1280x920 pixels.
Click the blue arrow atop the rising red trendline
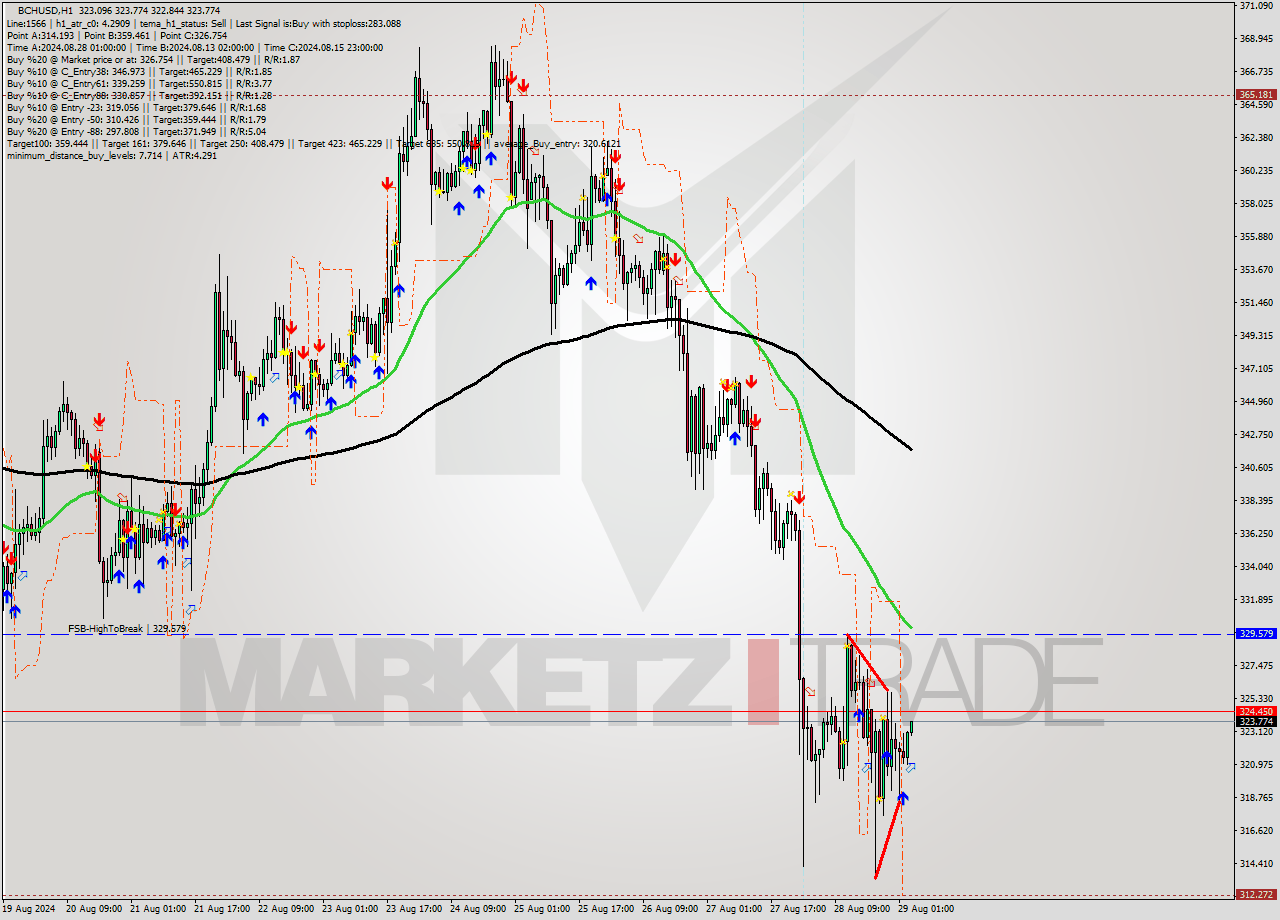tap(903, 797)
